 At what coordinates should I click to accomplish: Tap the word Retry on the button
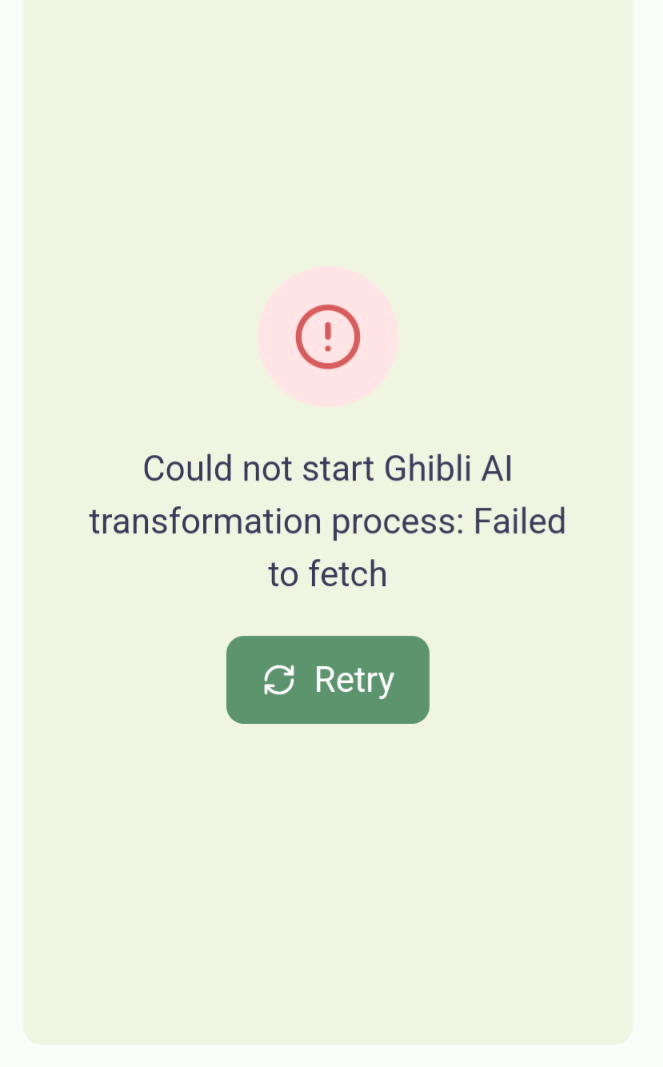[354, 681]
